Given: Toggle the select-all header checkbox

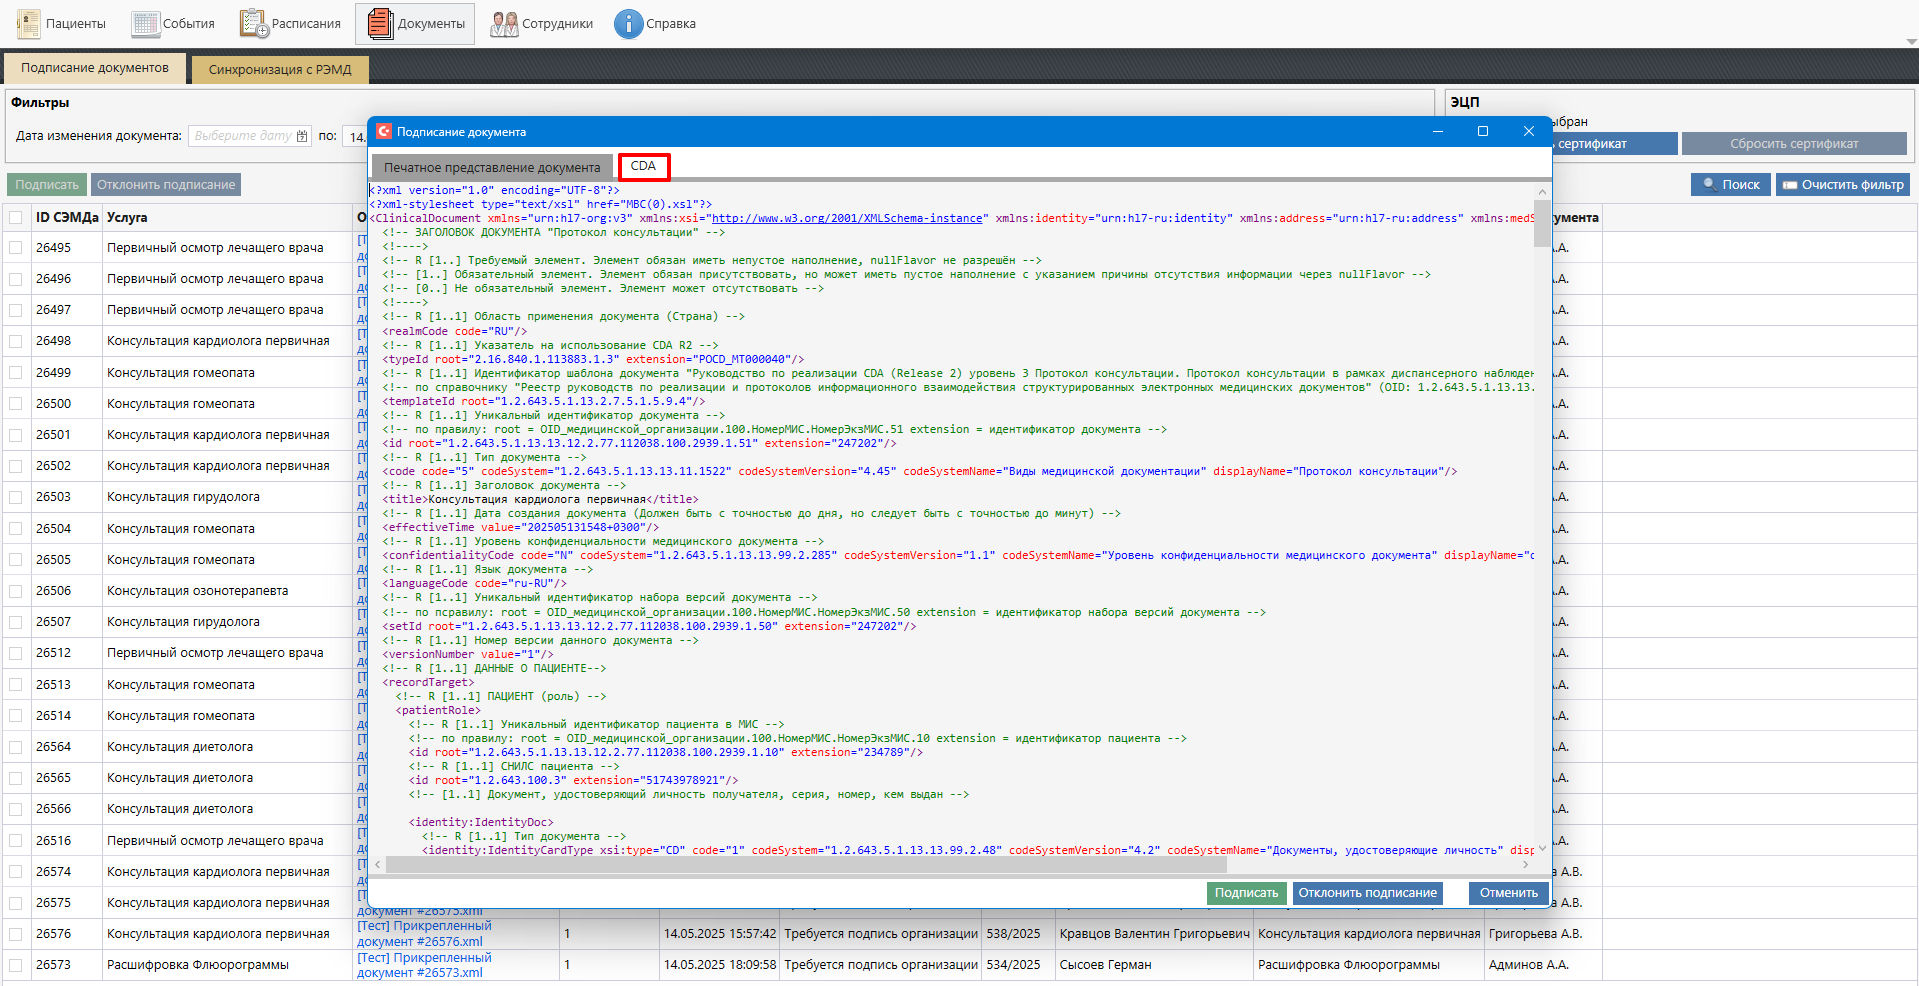Looking at the screenshot, I should (x=16, y=218).
